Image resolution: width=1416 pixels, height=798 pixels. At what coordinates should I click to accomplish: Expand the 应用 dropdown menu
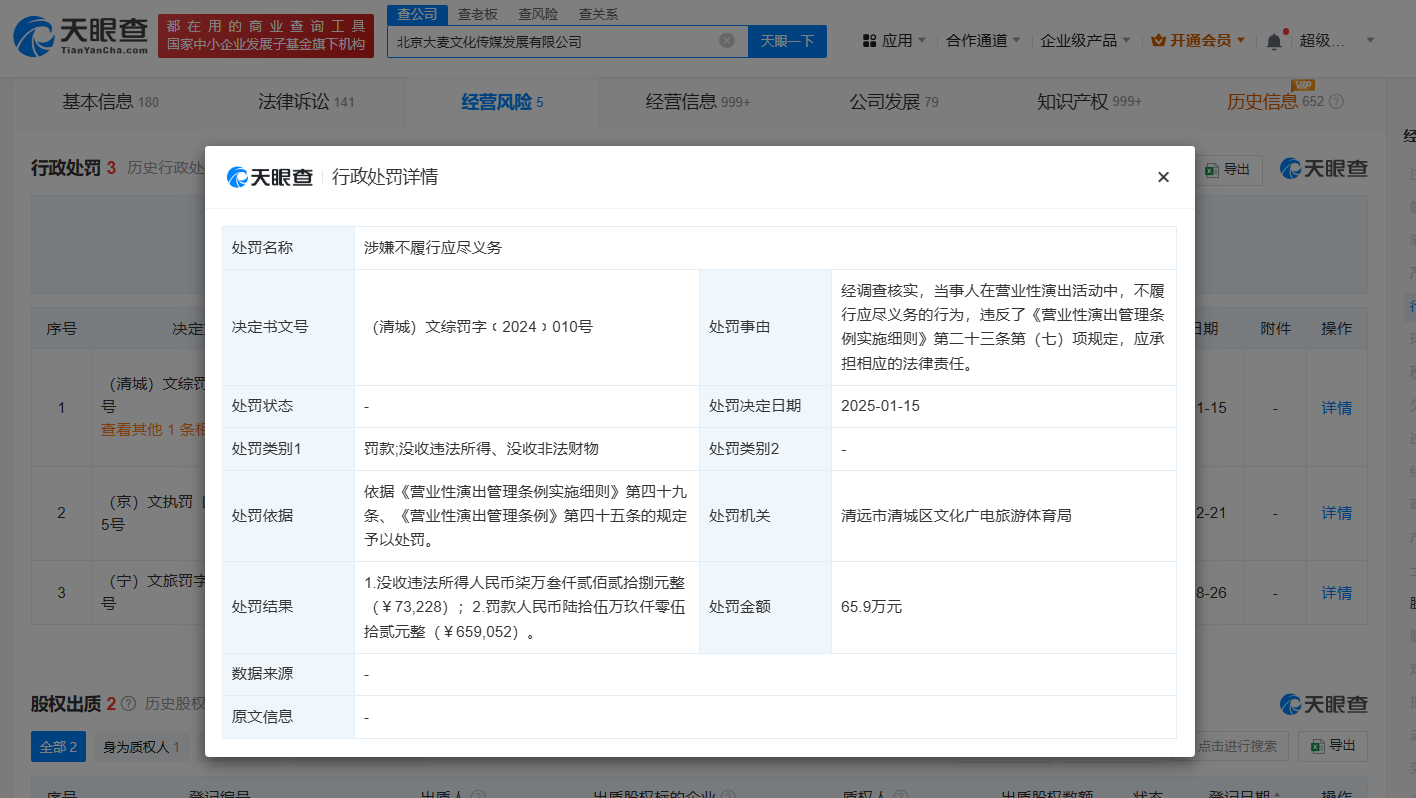(893, 41)
